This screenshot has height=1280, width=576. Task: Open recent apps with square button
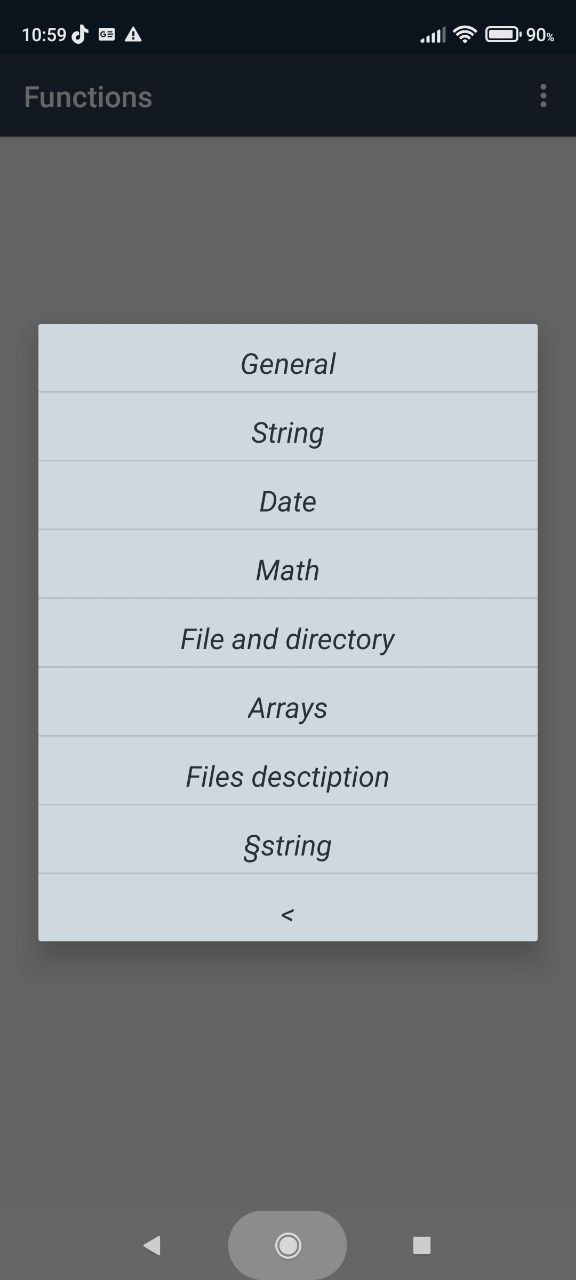click(x=421, y=1245)
